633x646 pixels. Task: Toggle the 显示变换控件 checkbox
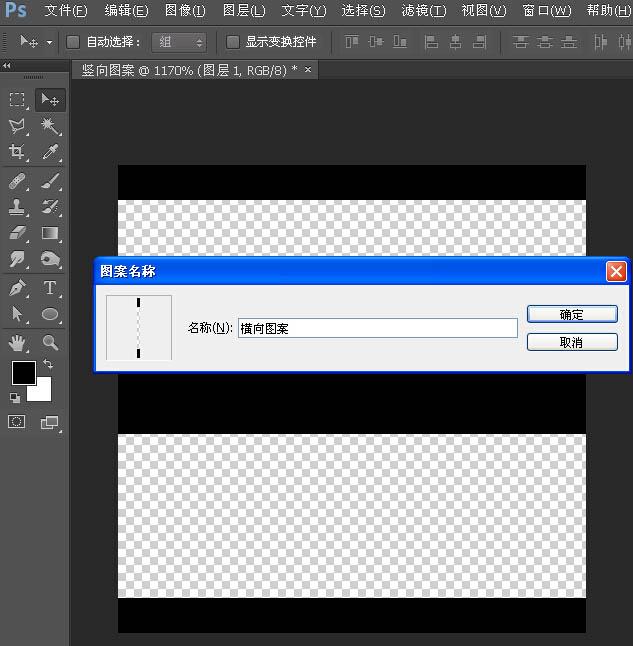(x=233, y=43)
